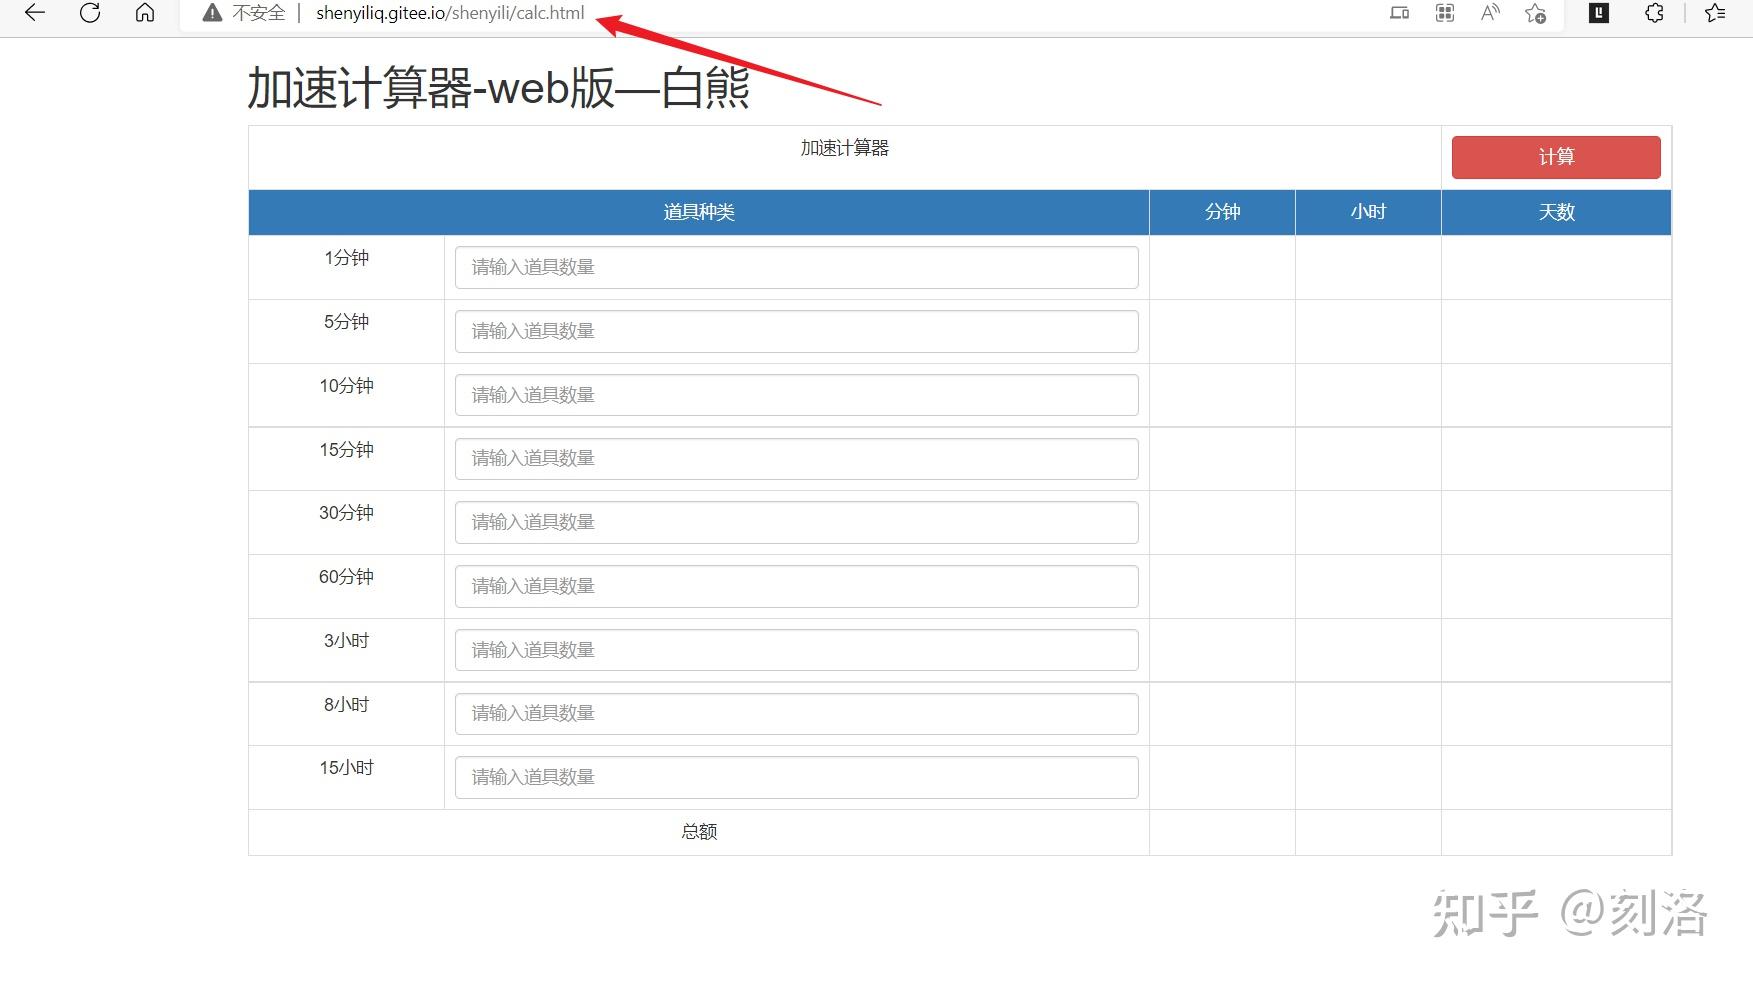1753x984 pixels.
Task: Click the 加速计算器 table caption text
Action: coord(845,148)
